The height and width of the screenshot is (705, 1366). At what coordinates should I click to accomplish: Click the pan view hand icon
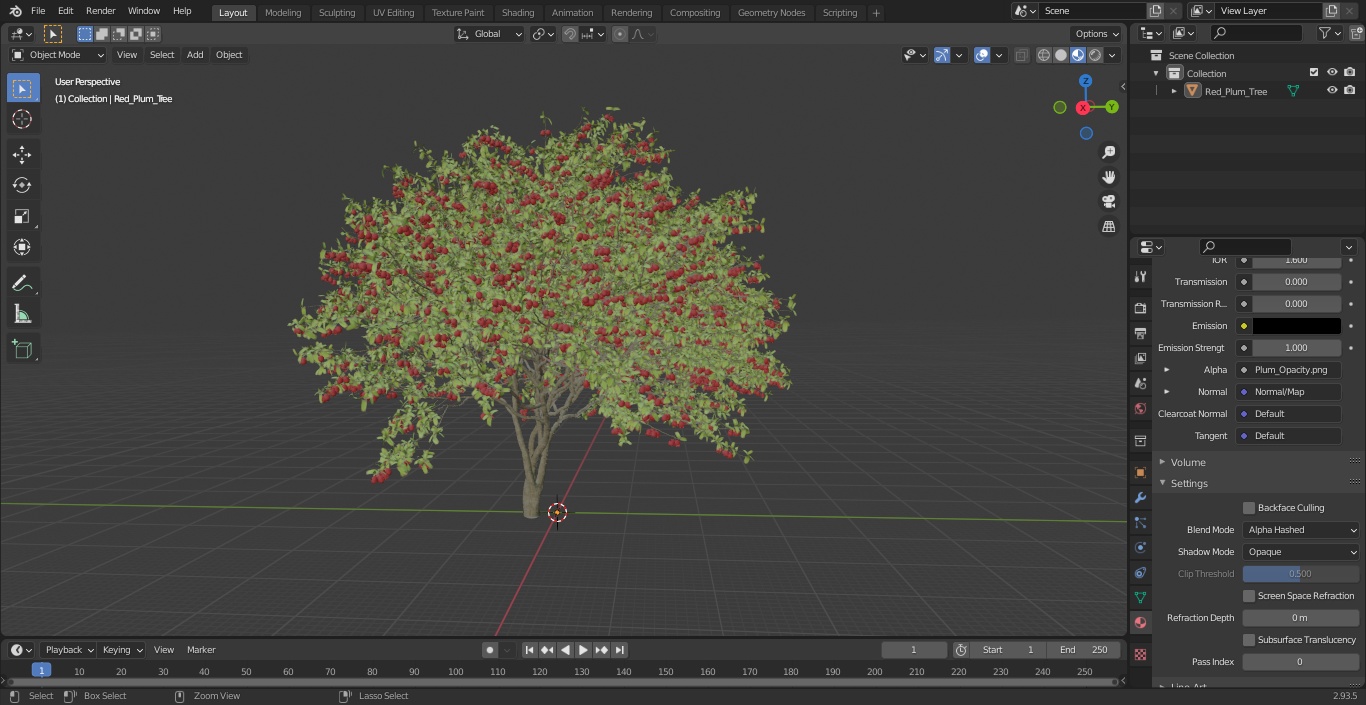point(1108,177)
